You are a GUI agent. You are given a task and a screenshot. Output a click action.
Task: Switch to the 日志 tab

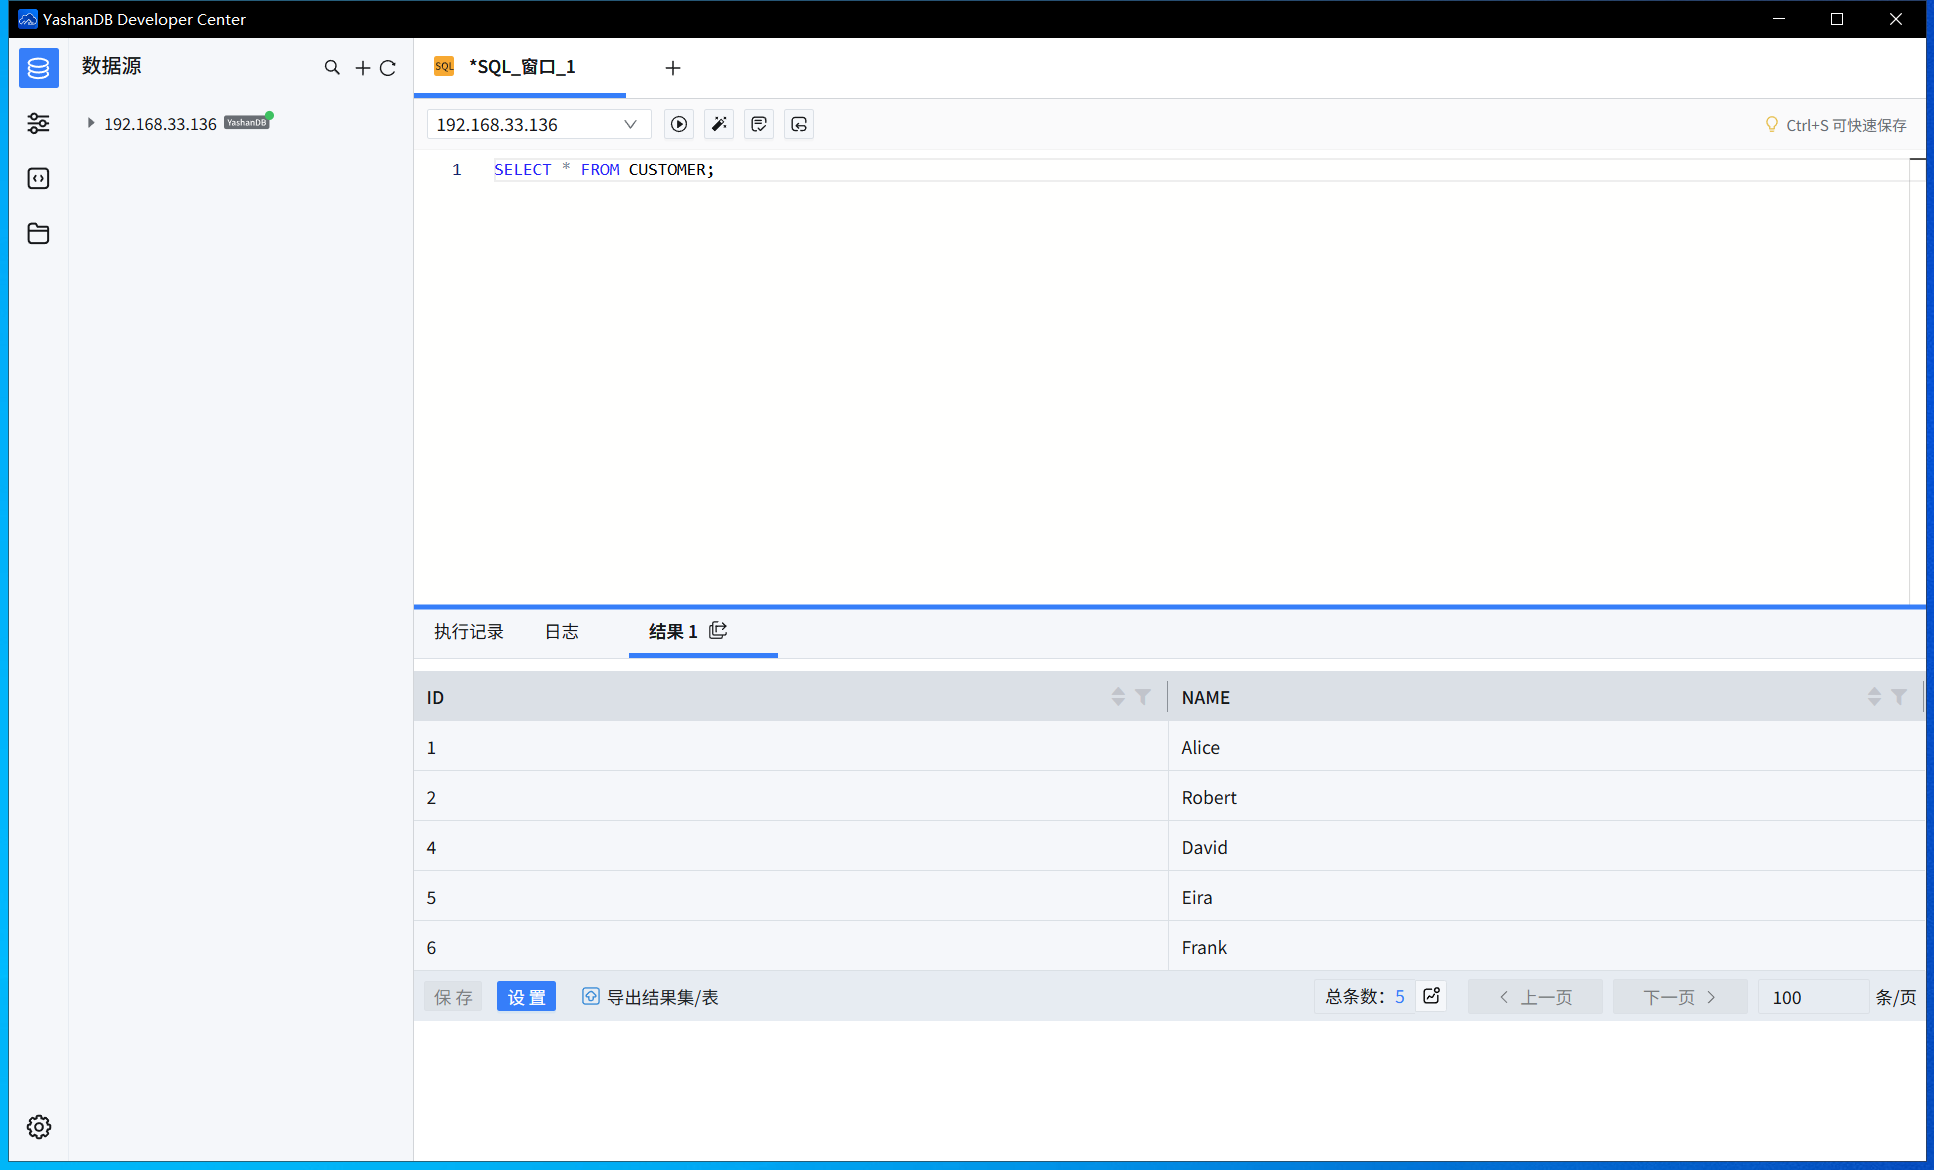tap(561, 632)
